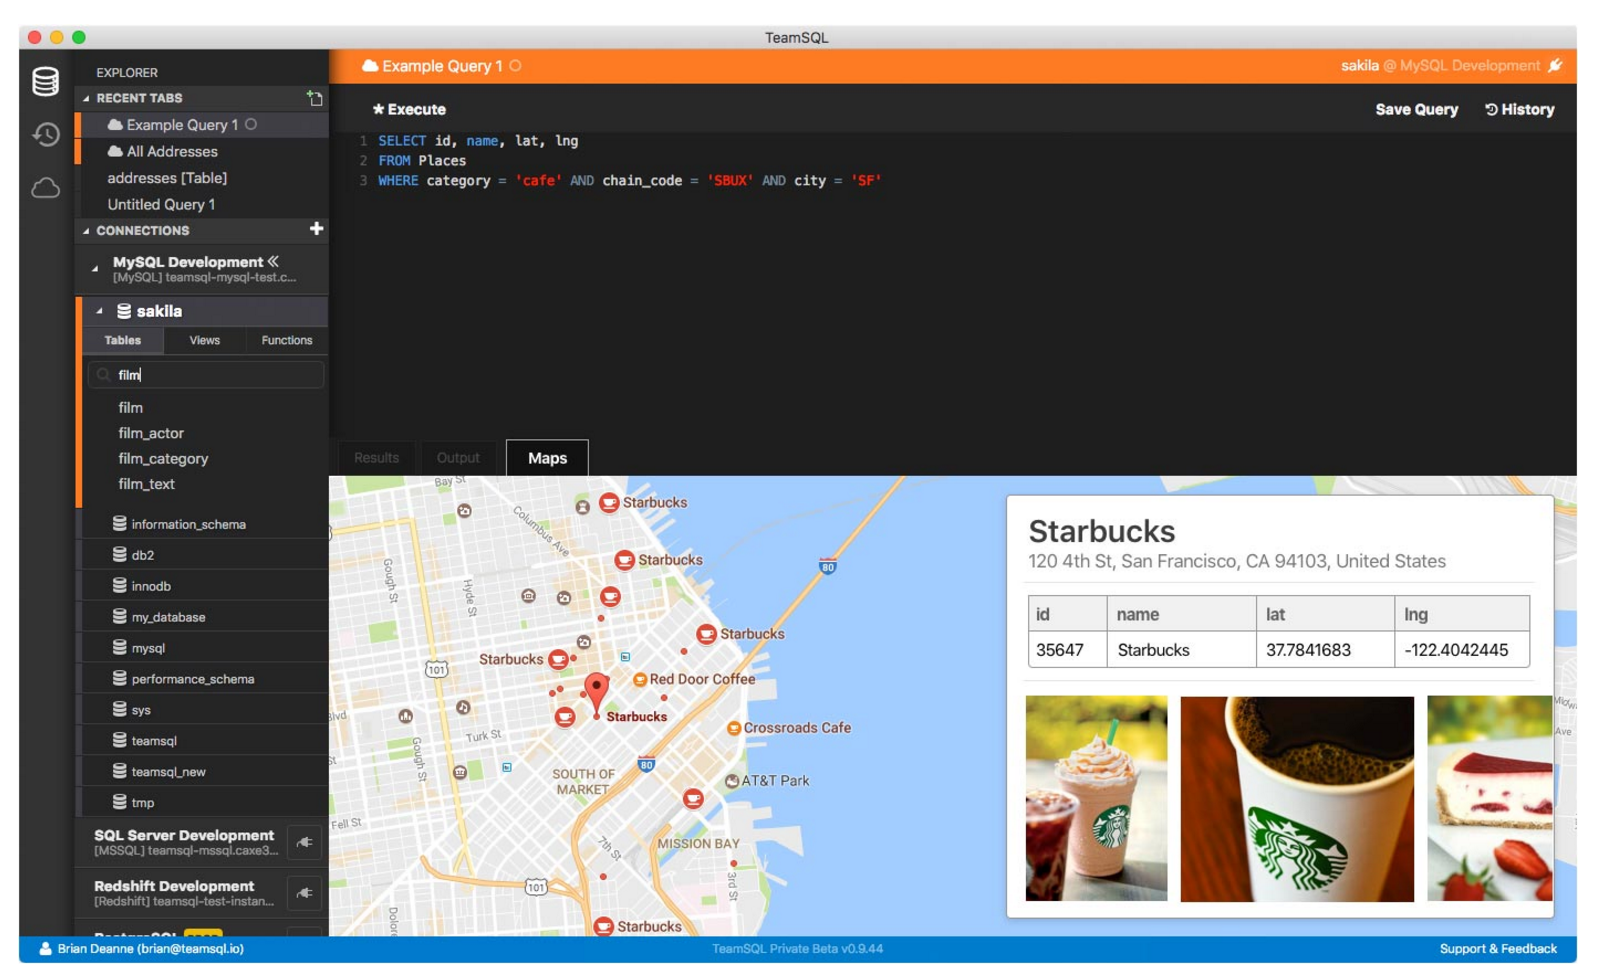View the frappuccino photo thumbnail
The image size is (1604, 976).
tap(1096, 799)
